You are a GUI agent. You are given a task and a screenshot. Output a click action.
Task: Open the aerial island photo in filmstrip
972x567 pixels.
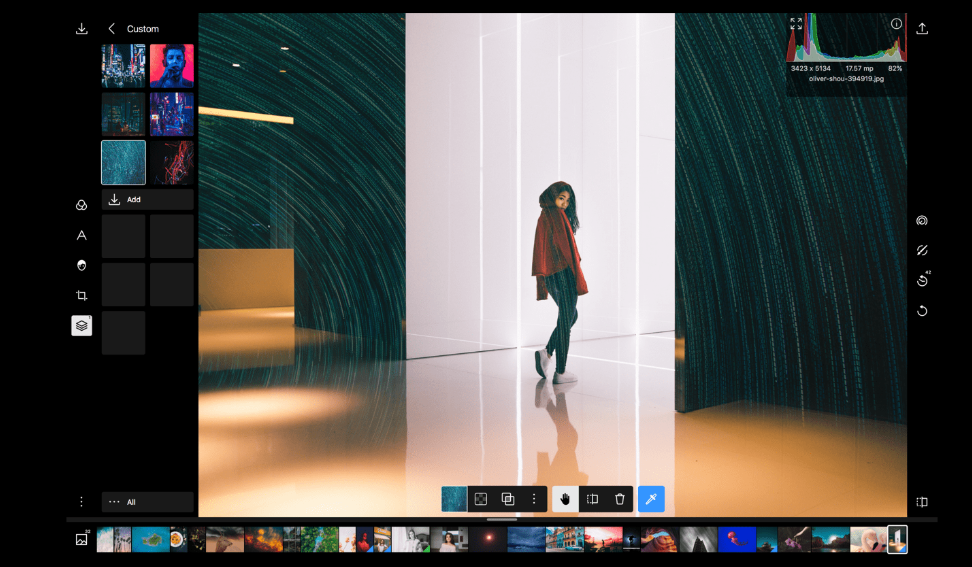151,539
